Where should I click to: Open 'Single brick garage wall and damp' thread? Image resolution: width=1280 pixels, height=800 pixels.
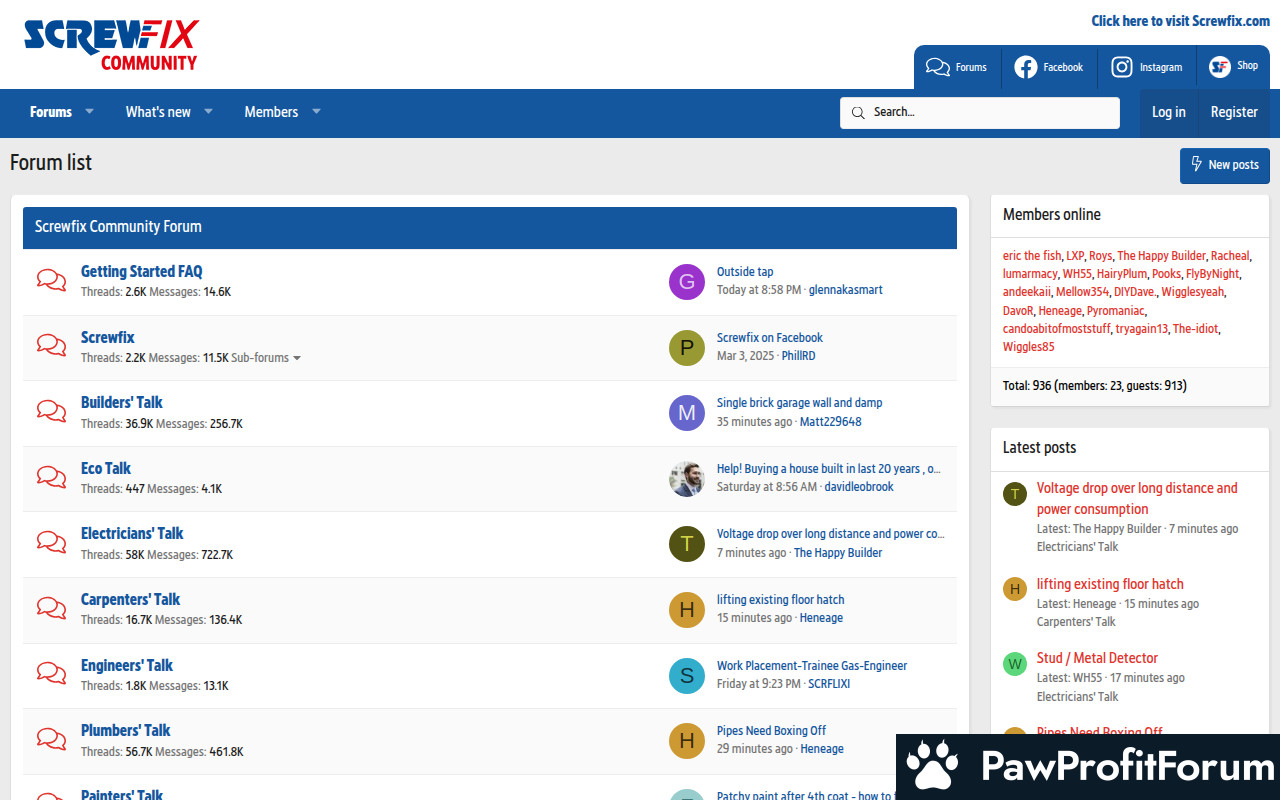800,403
